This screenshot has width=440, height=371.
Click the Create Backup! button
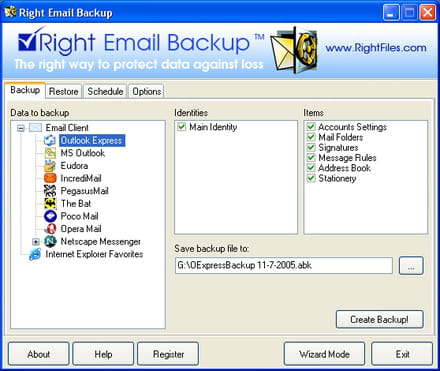pos(379,319)
